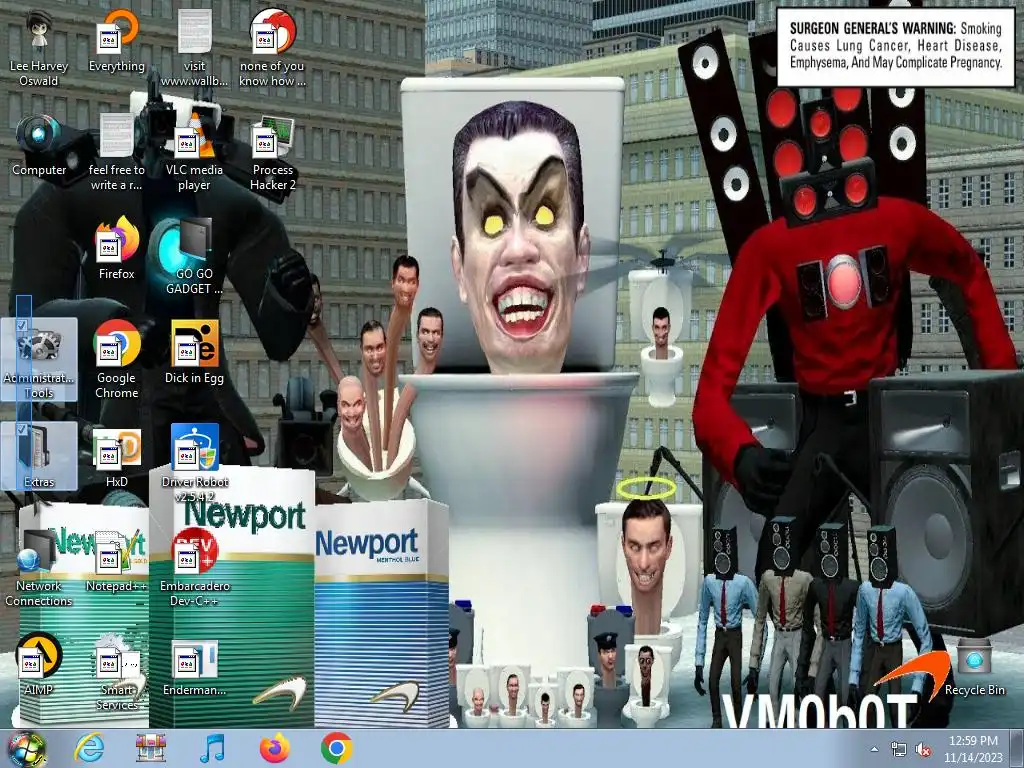Open the Windows Start menu orb
The image size is (1024, 768).
[x=26, y=748]
